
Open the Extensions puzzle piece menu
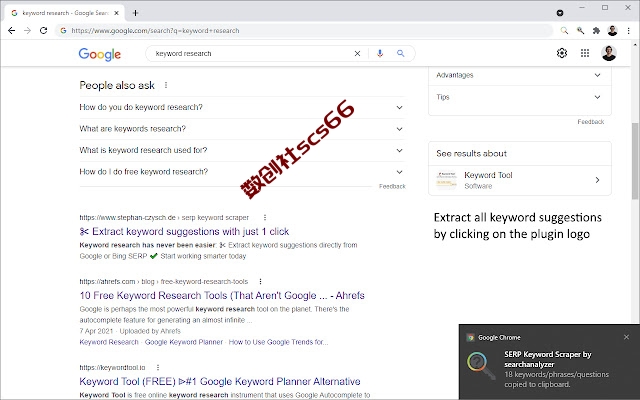click(596, 31)
